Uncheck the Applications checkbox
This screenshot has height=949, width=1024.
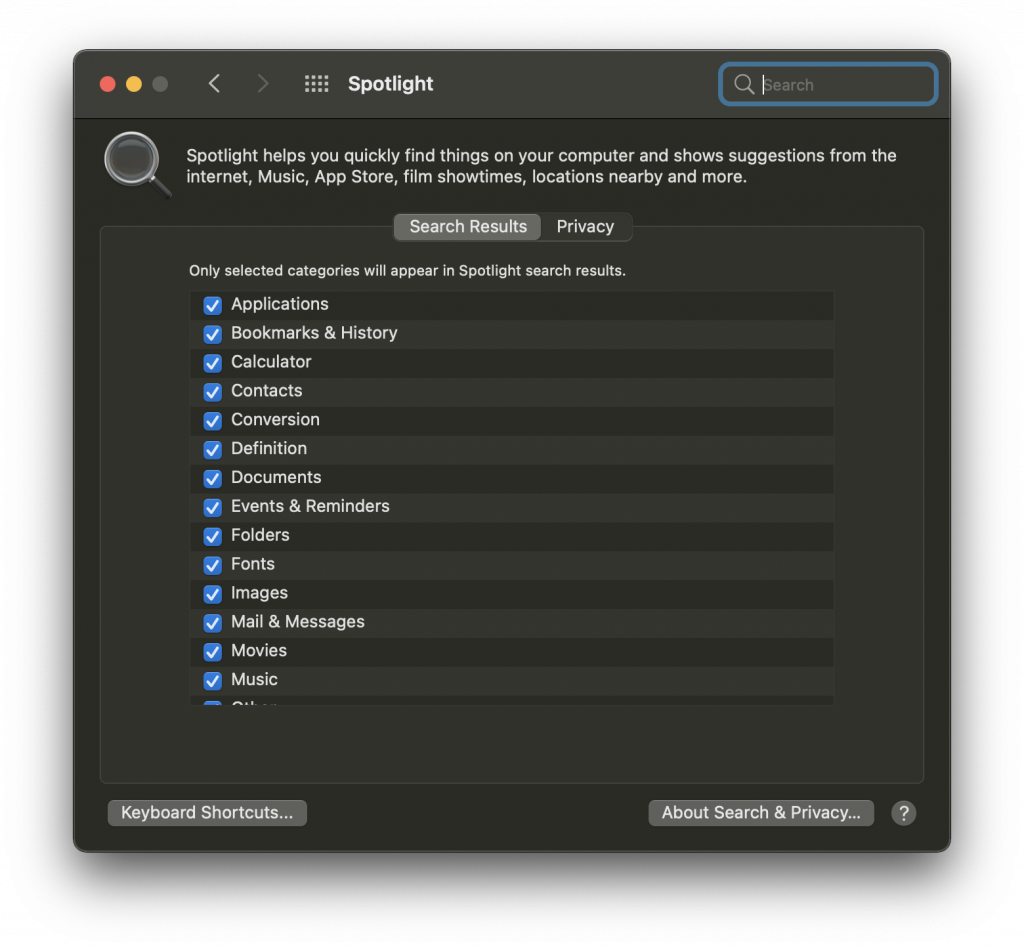click(x=212, y=305)
